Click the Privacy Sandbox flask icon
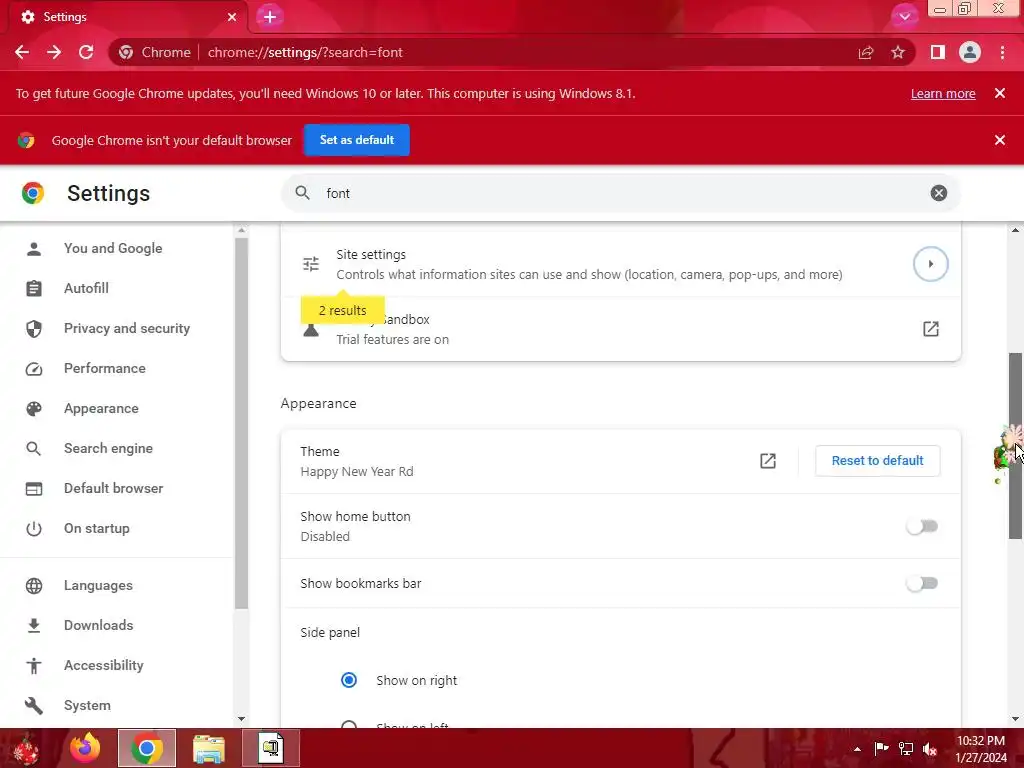This screenshot has height=768, width=1024. [x=311, y=330]
